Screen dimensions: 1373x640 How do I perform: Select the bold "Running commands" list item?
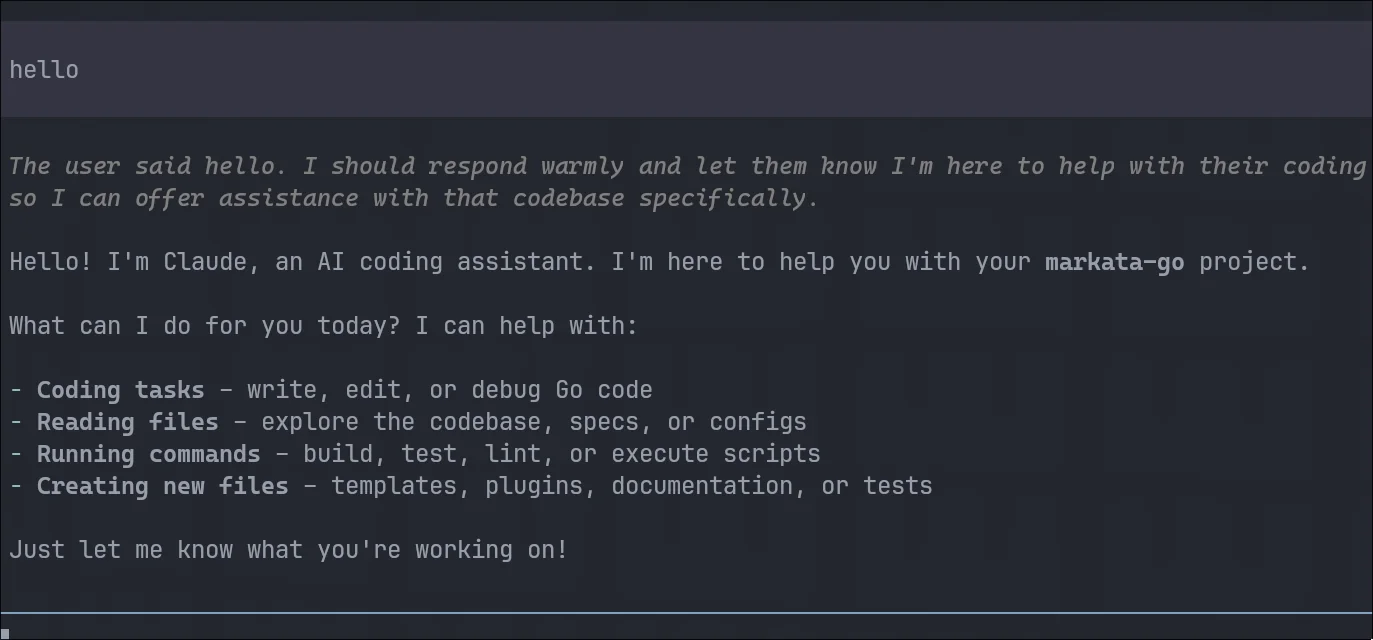click(x=148, y=454)
